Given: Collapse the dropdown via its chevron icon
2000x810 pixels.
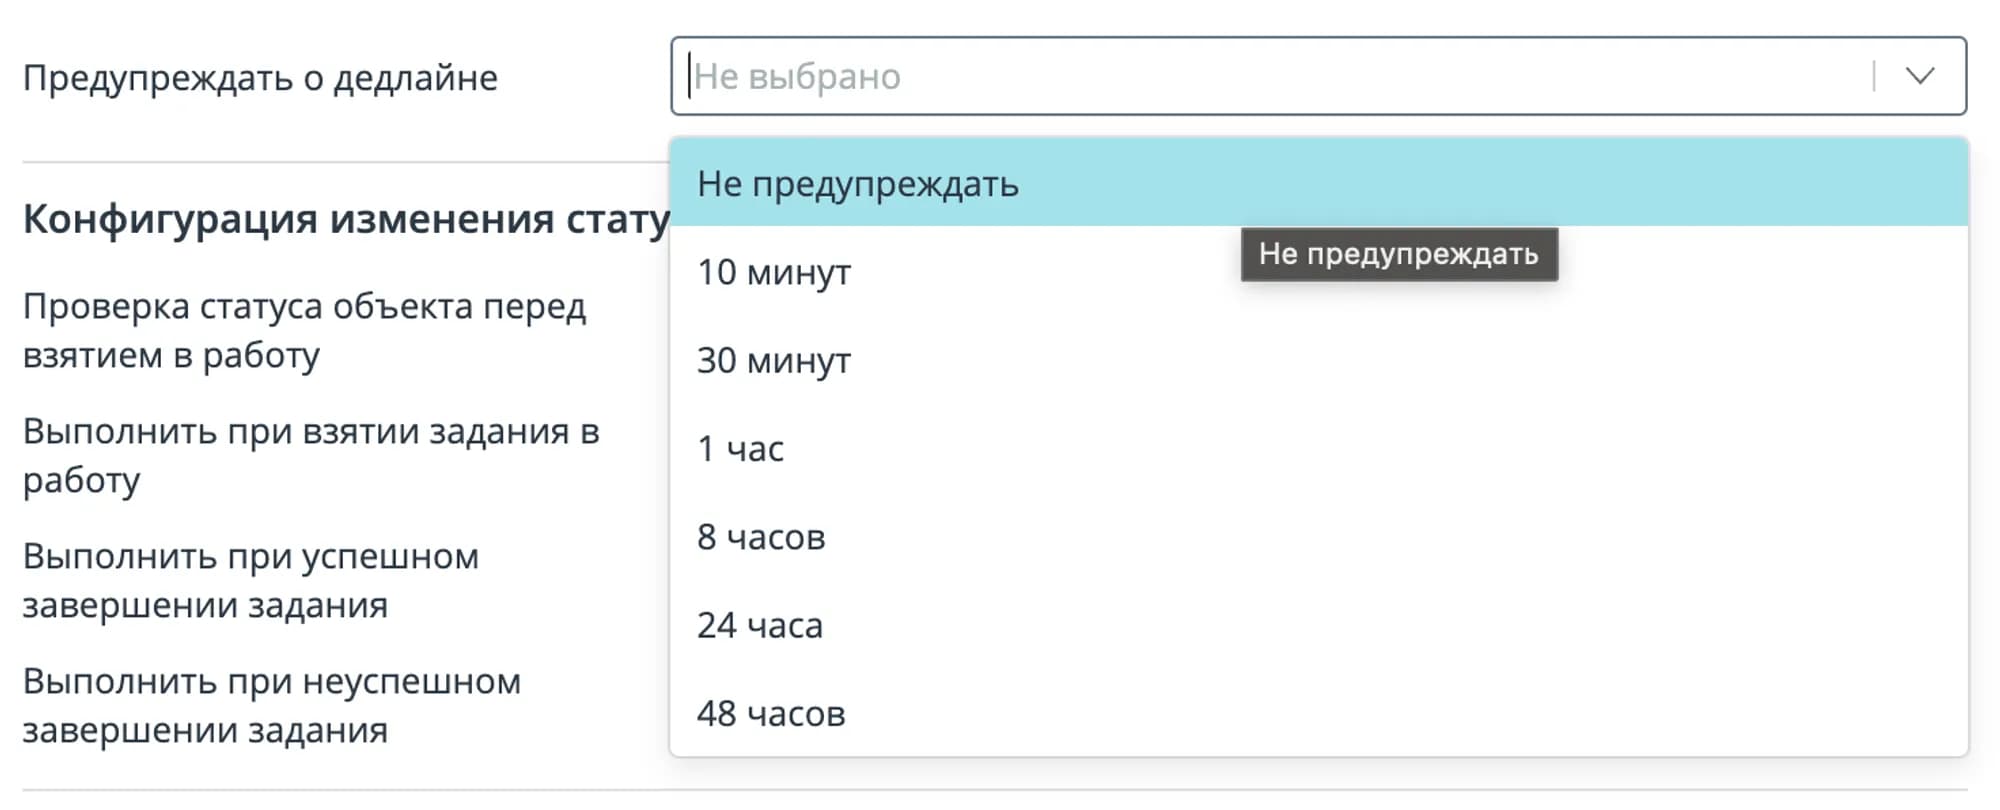Looking at the screenshot, I should (x=1921, y=75).
